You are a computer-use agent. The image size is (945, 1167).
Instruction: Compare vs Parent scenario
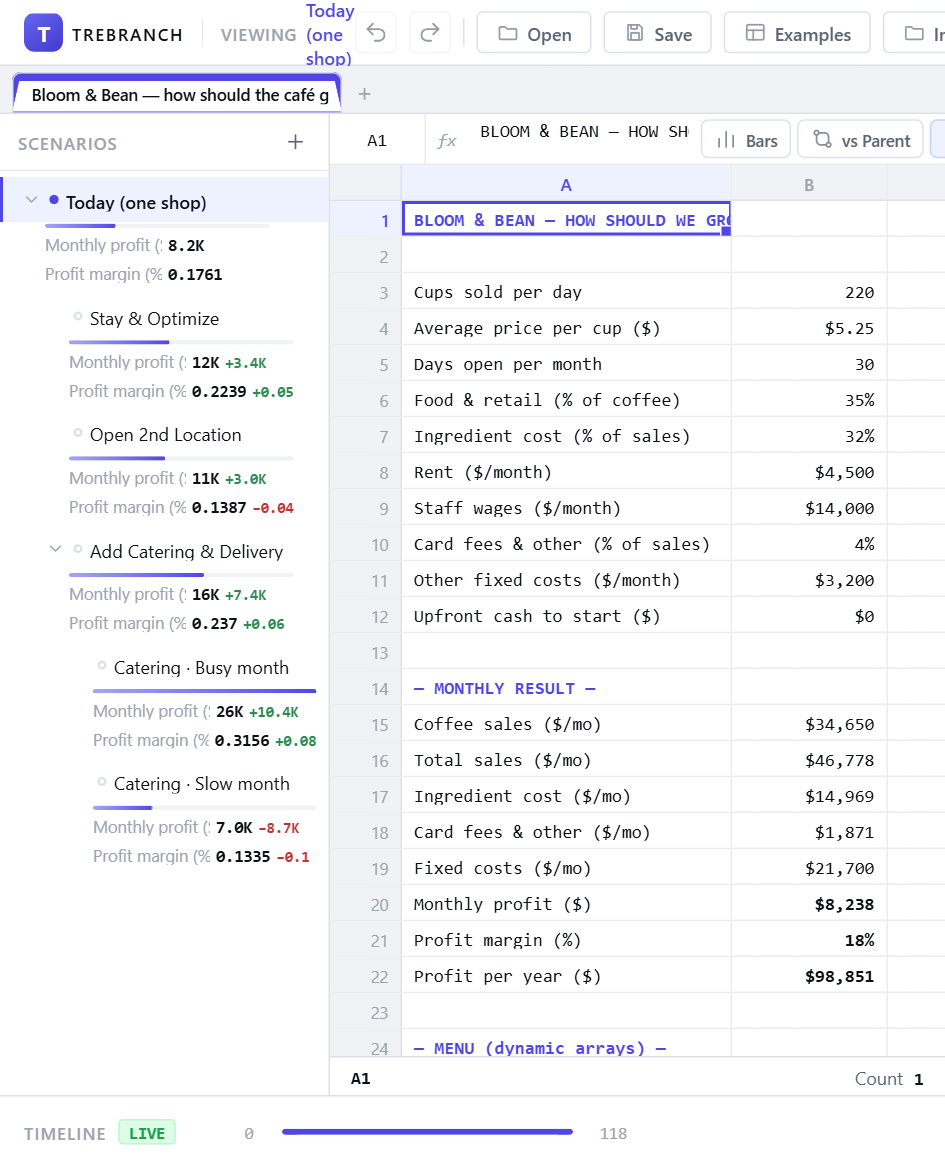click(x=860, y=140)
